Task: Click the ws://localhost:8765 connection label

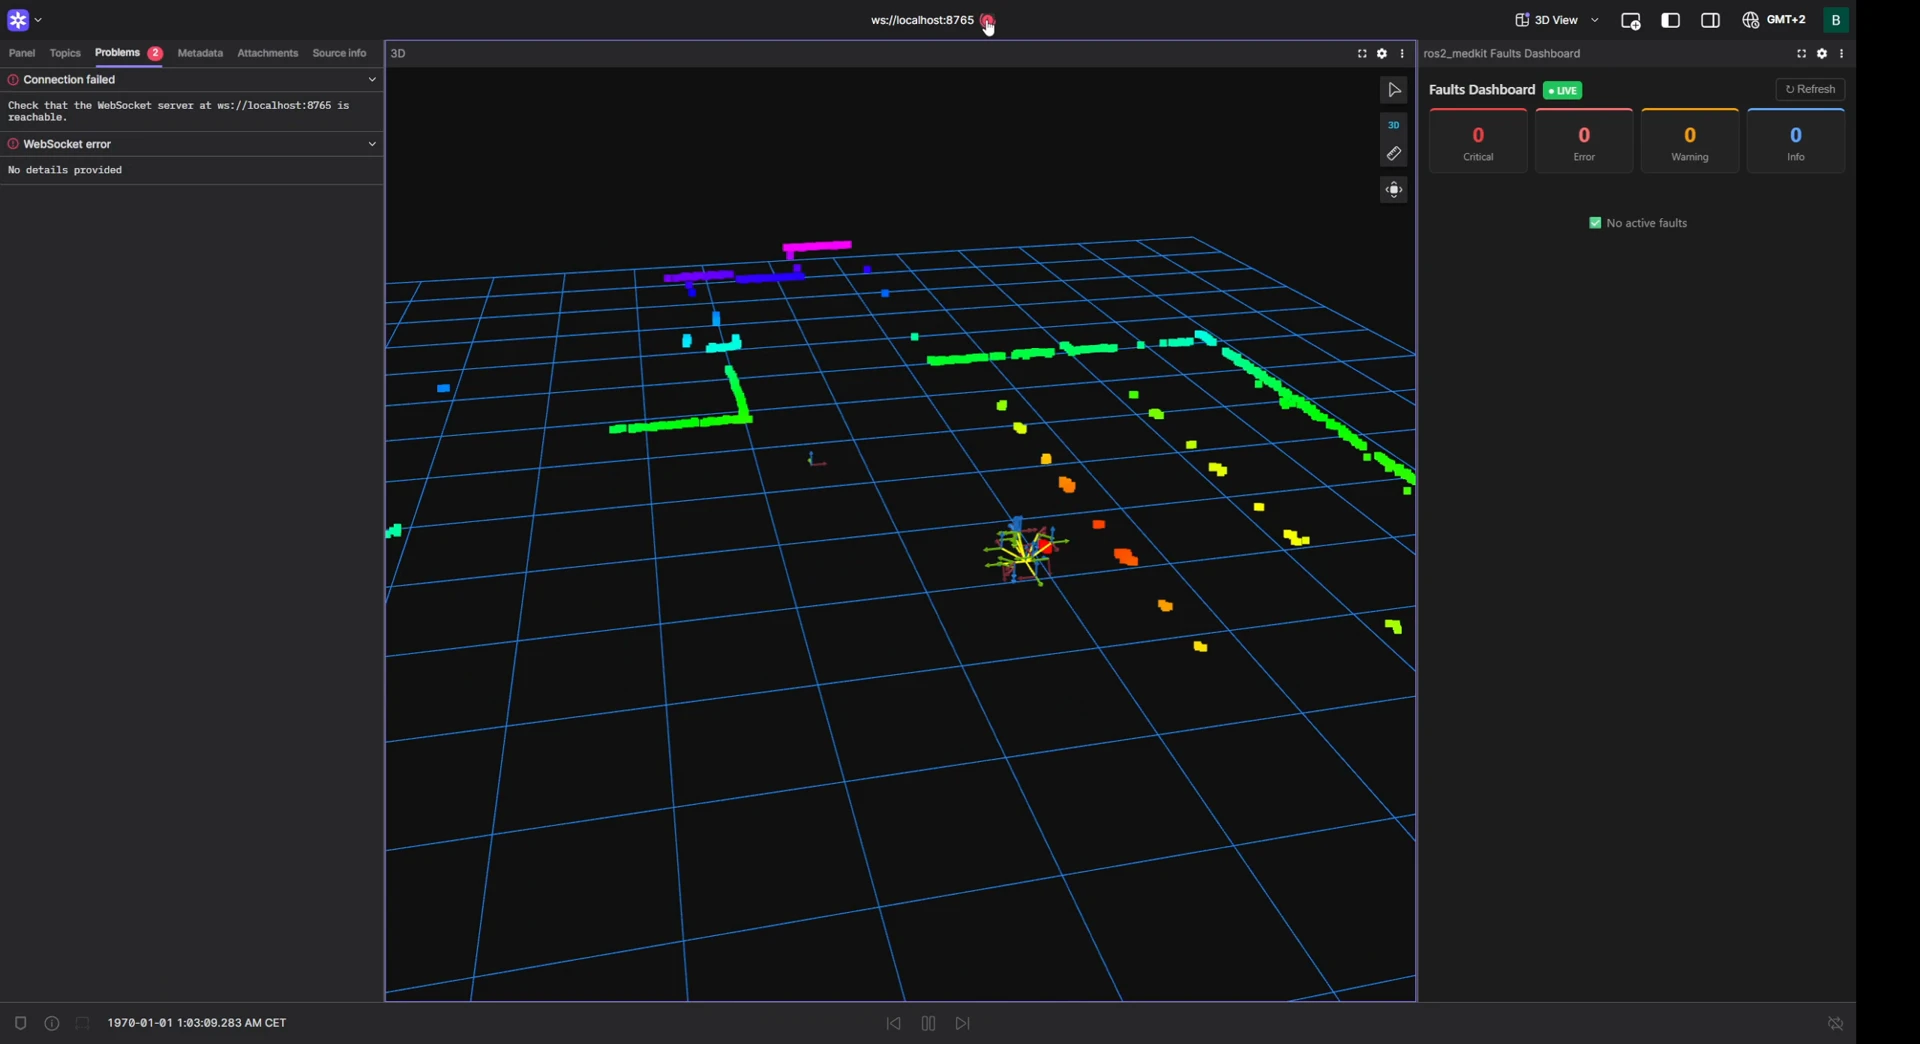Action: [x=921, y=20]
